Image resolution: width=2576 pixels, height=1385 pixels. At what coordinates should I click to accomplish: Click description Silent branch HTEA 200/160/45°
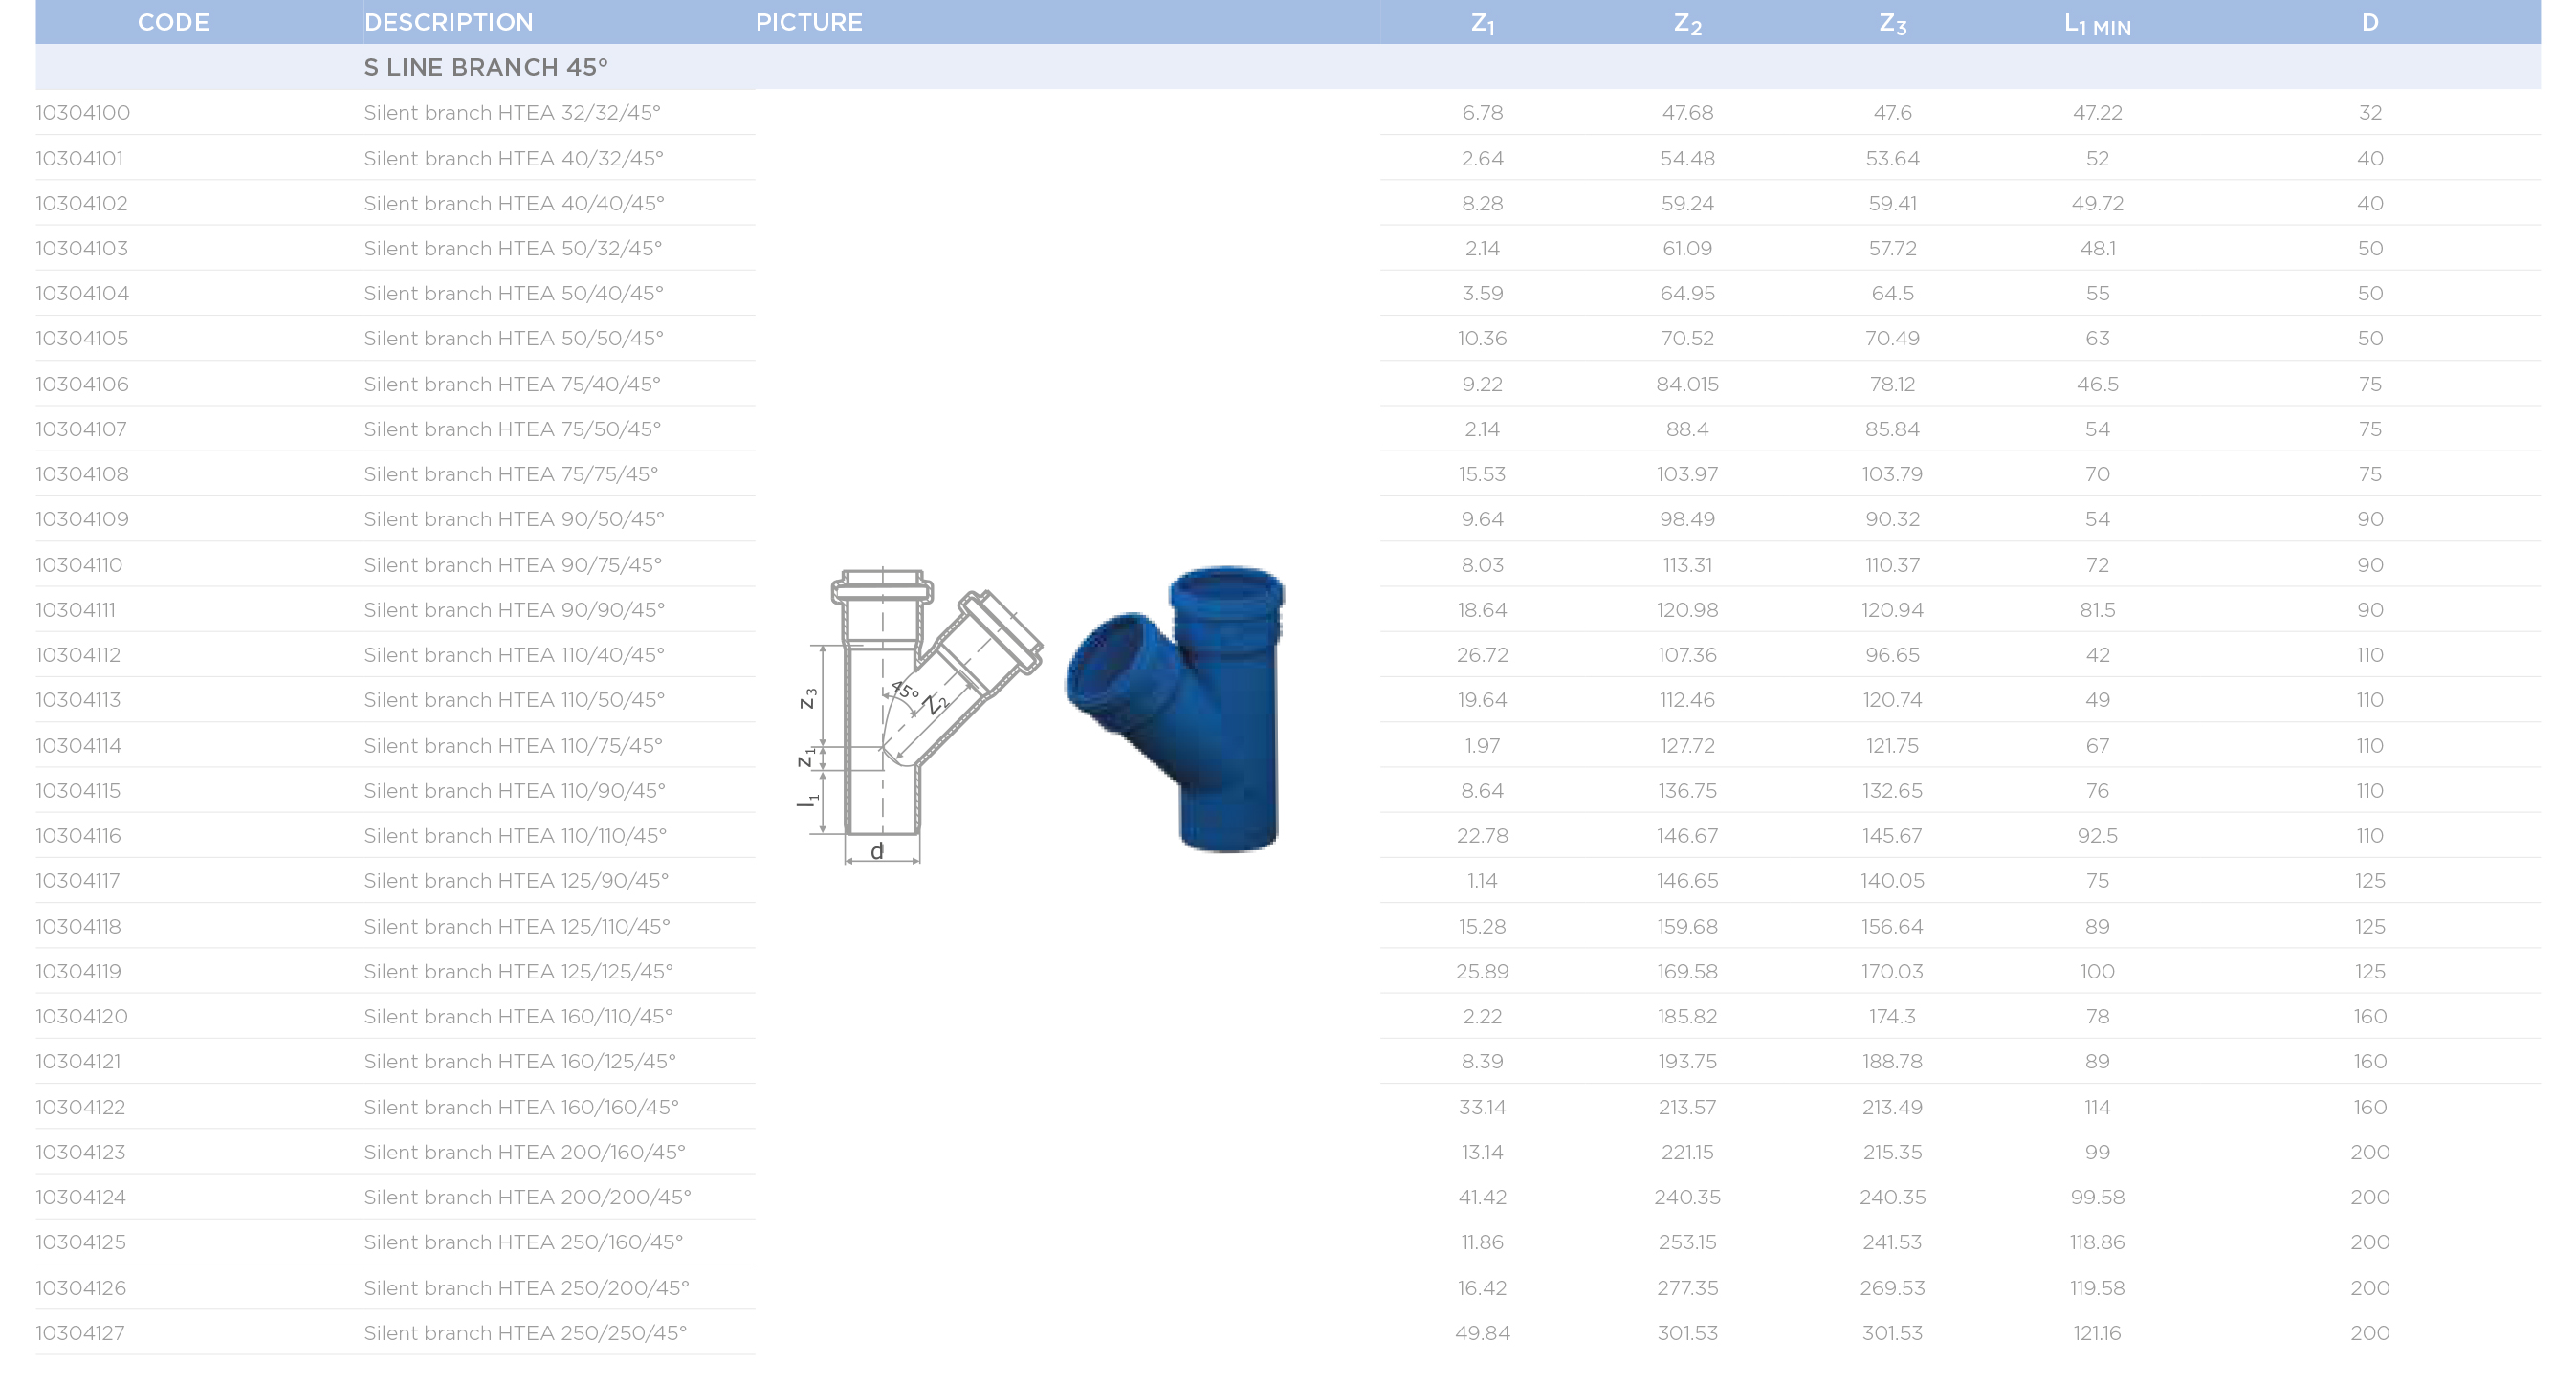point(525,1152)
